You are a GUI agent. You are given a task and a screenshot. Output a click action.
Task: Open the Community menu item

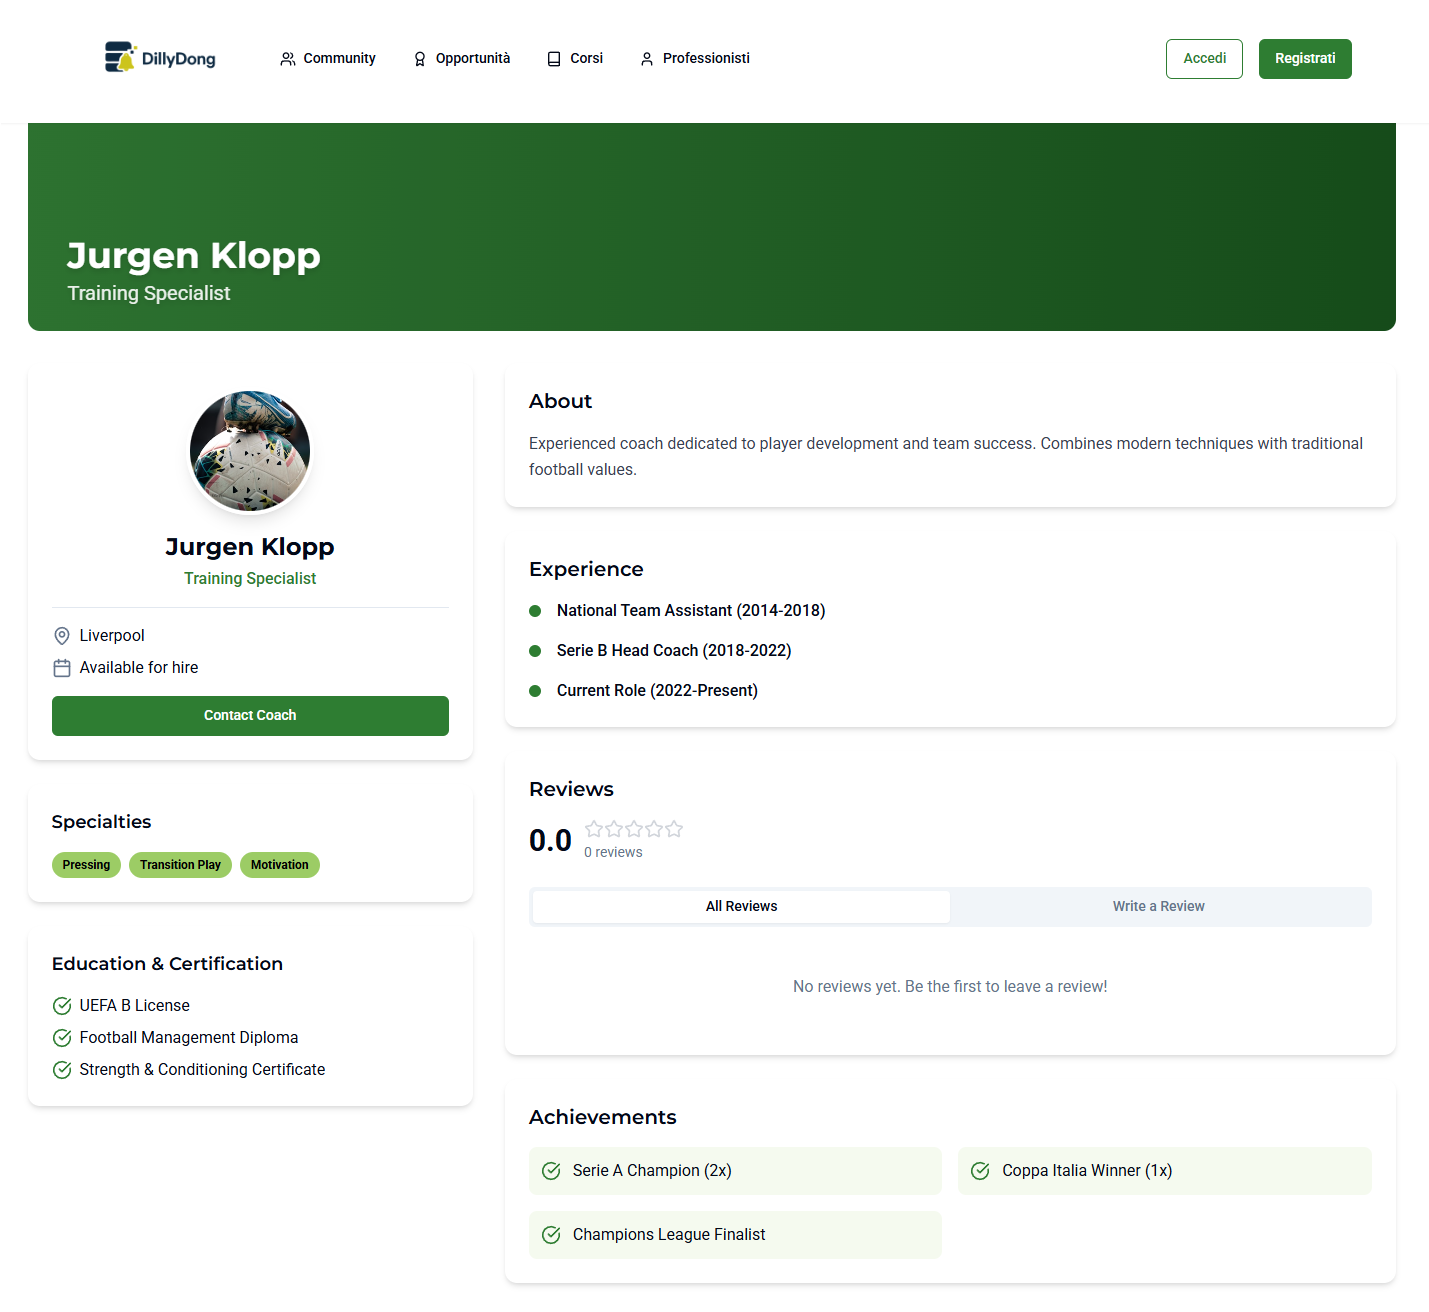pos(328,59)
